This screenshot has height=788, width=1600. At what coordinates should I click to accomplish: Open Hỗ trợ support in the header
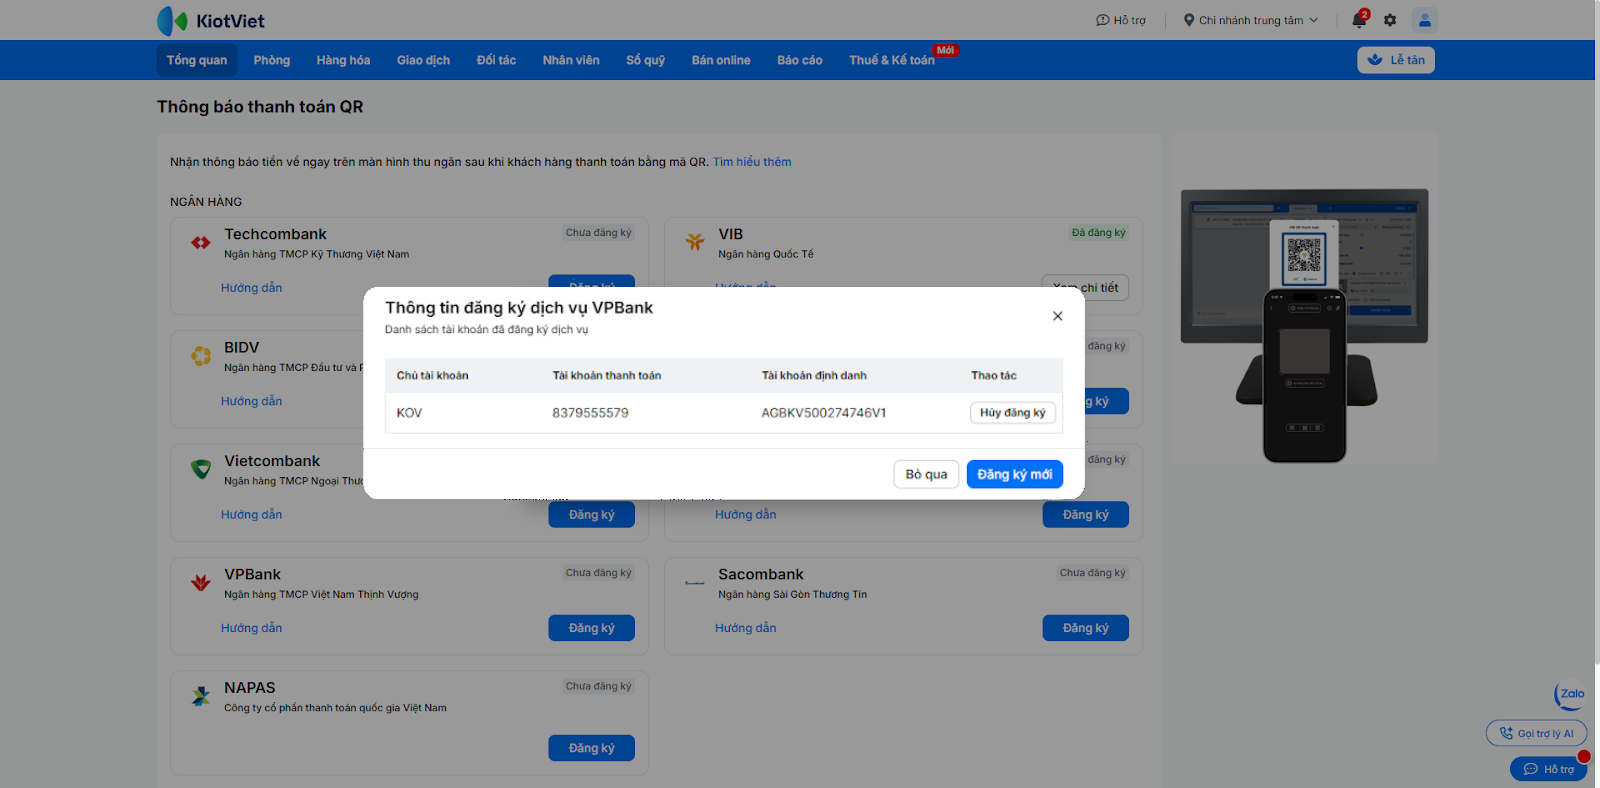(1121, 20)
